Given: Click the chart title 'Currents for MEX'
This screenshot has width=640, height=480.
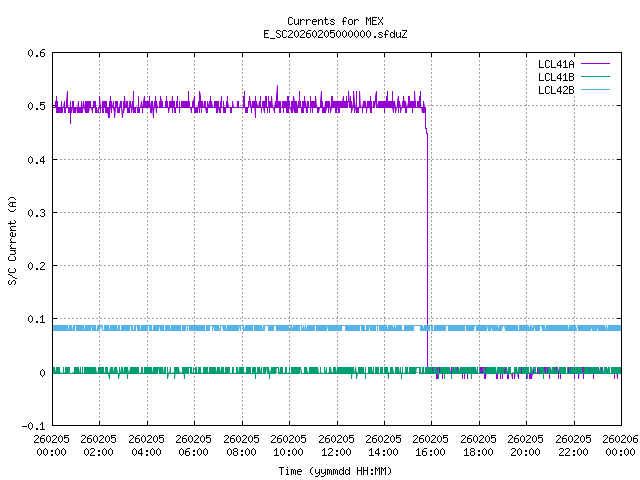Looking at the screenshot, I should (x=334, y=21).
